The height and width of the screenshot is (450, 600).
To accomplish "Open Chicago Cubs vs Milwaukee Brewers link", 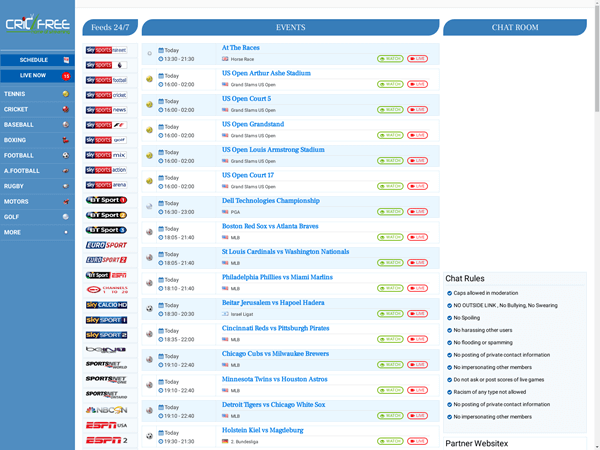I will point(275,354).
